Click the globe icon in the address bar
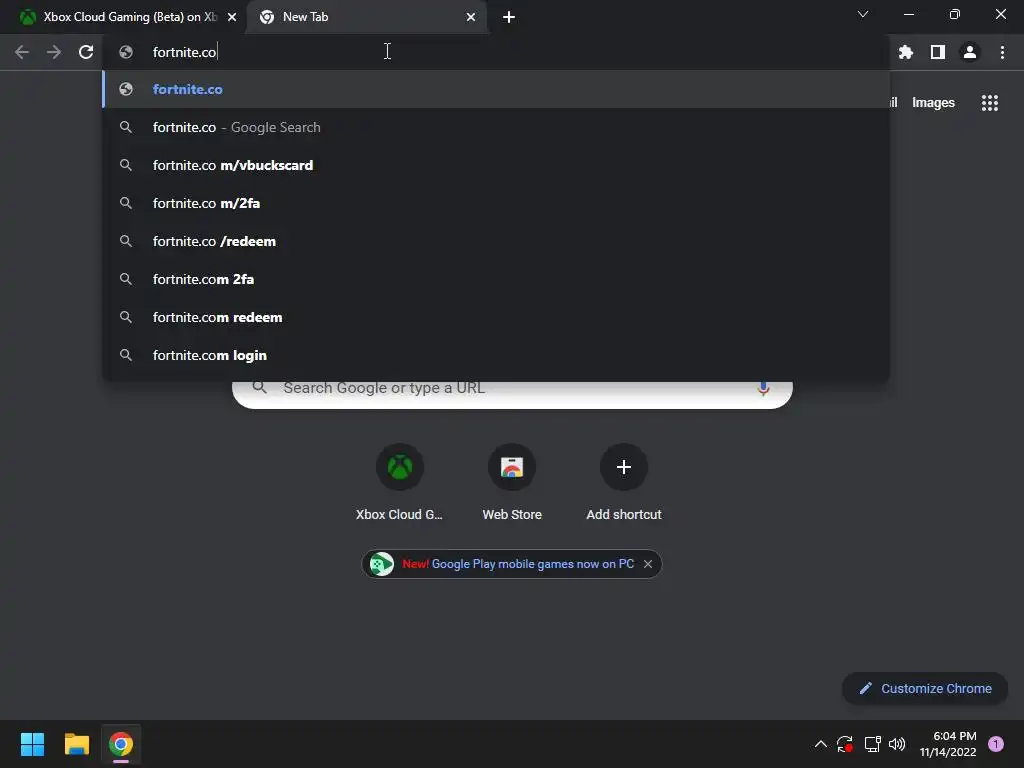 coord(126,52)
